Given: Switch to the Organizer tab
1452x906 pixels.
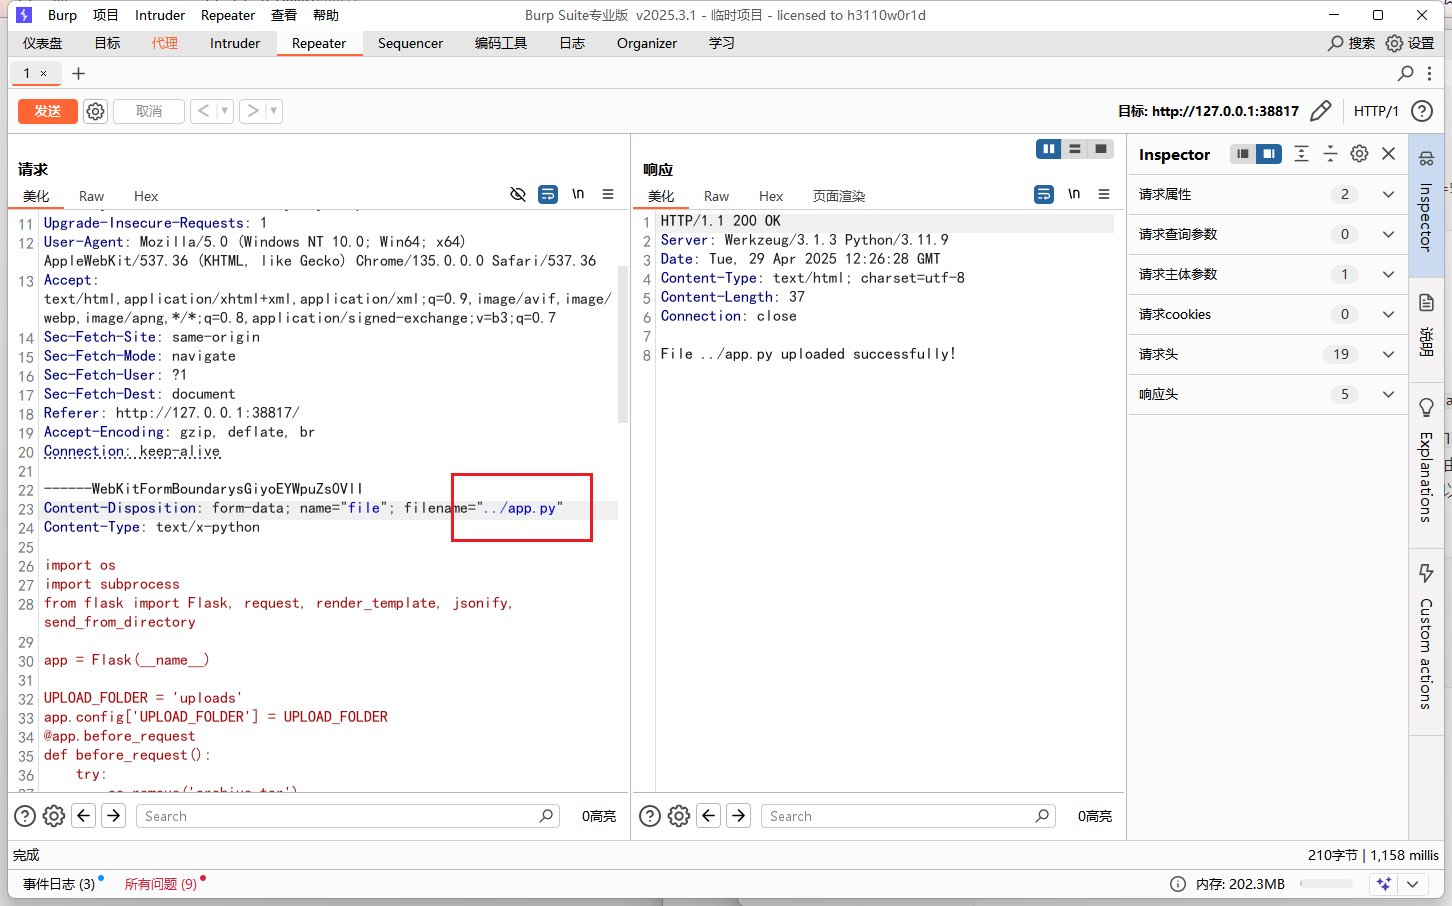Looking at the screenshot, I should coord(647,43).
